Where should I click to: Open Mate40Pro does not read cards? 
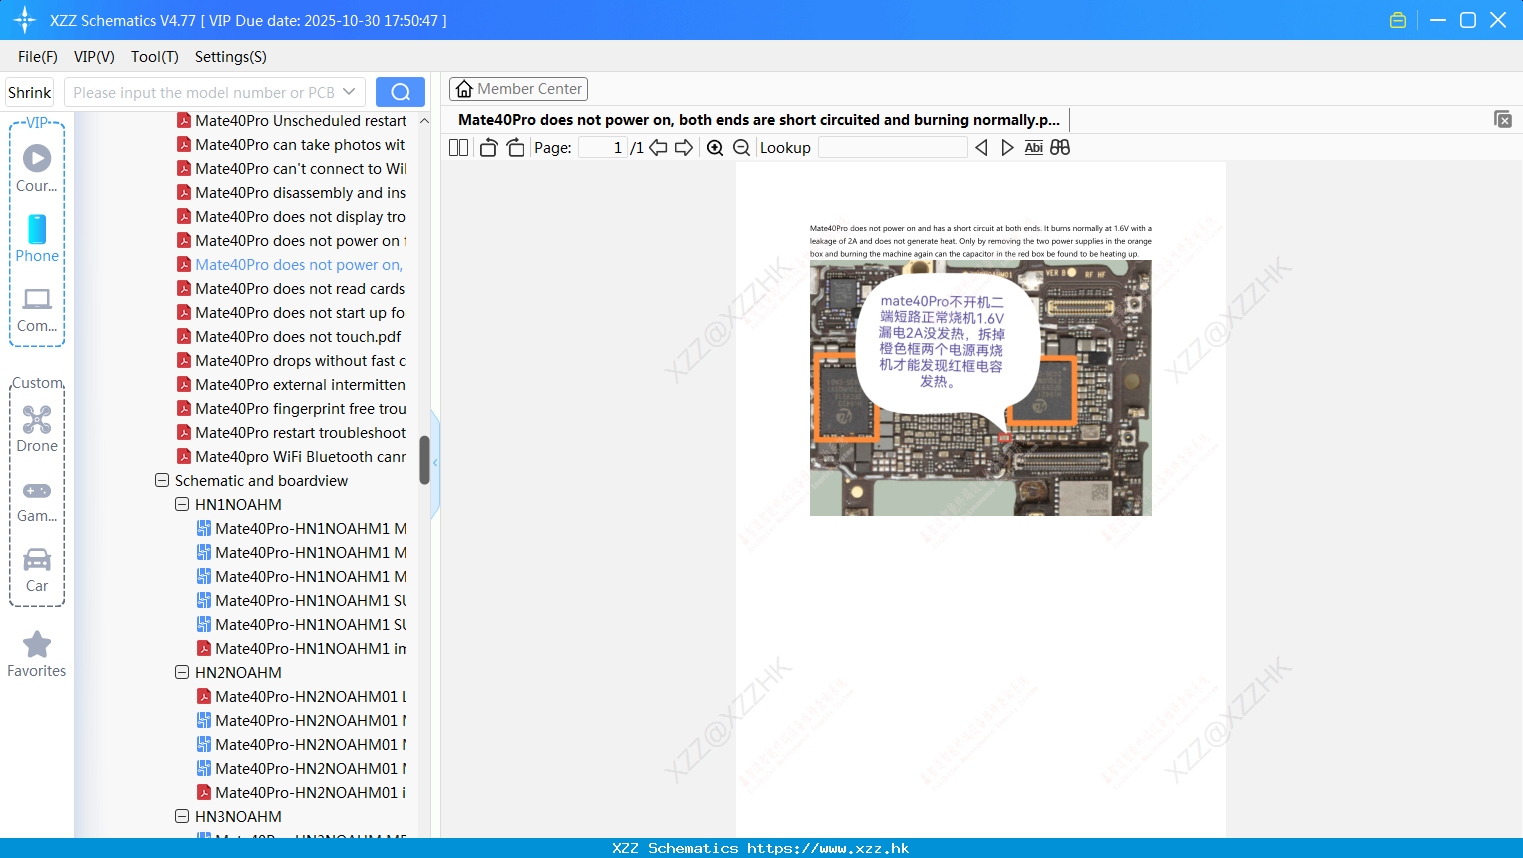[291, 288]
